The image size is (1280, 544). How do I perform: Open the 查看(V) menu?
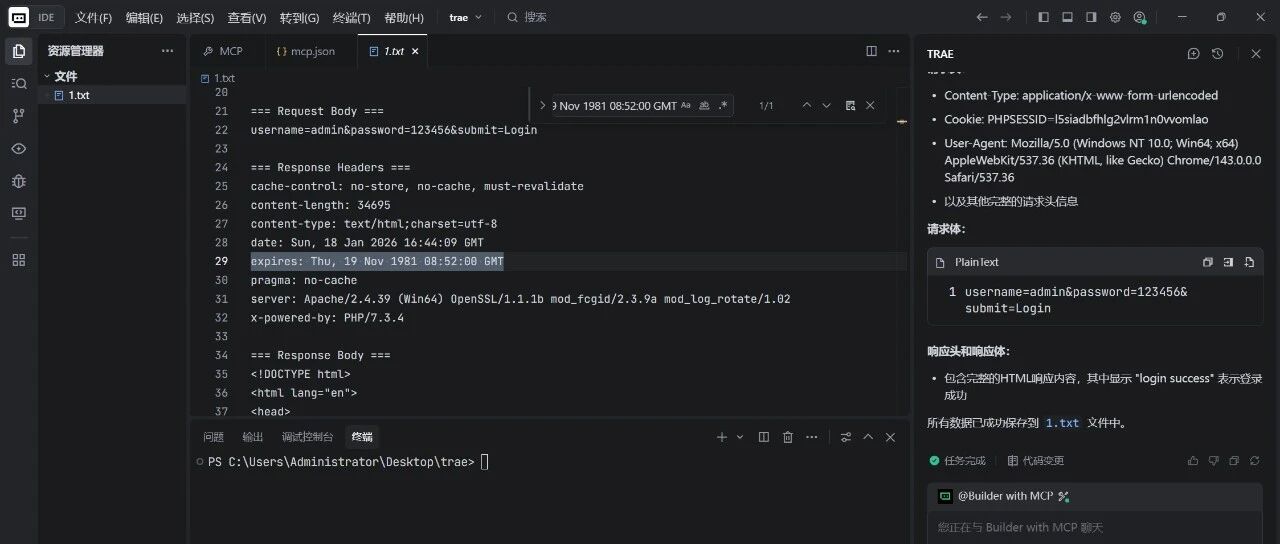pyautogui.click(x=247, y=18)
